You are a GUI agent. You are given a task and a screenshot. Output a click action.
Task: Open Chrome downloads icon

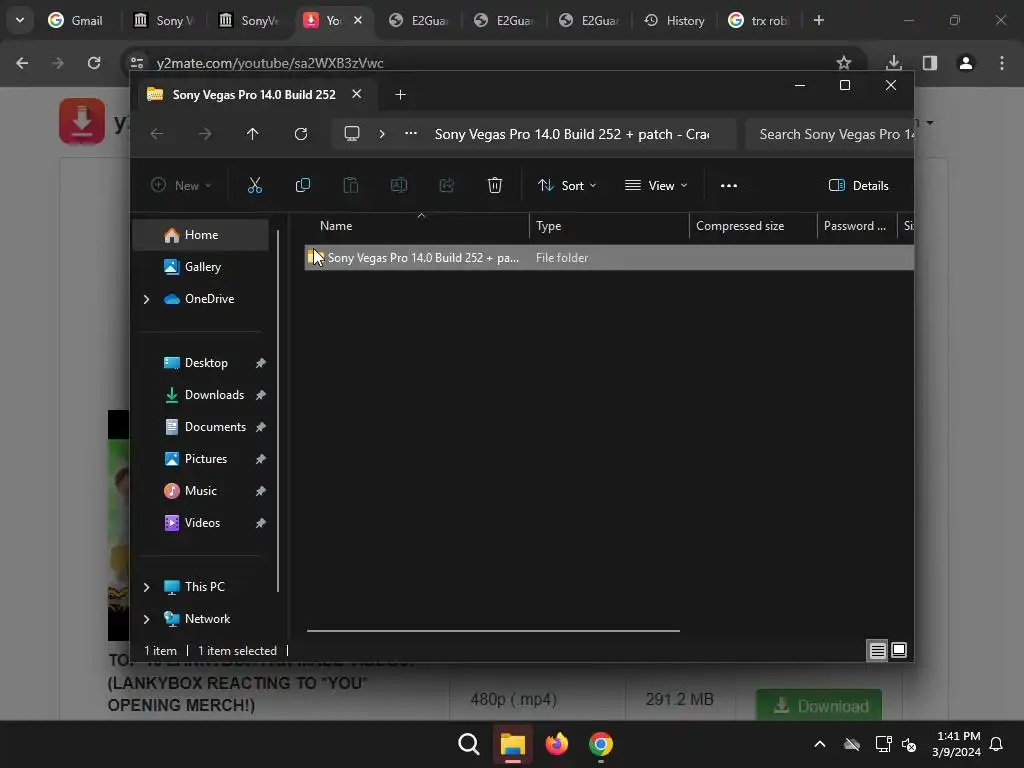coord(894,63)
